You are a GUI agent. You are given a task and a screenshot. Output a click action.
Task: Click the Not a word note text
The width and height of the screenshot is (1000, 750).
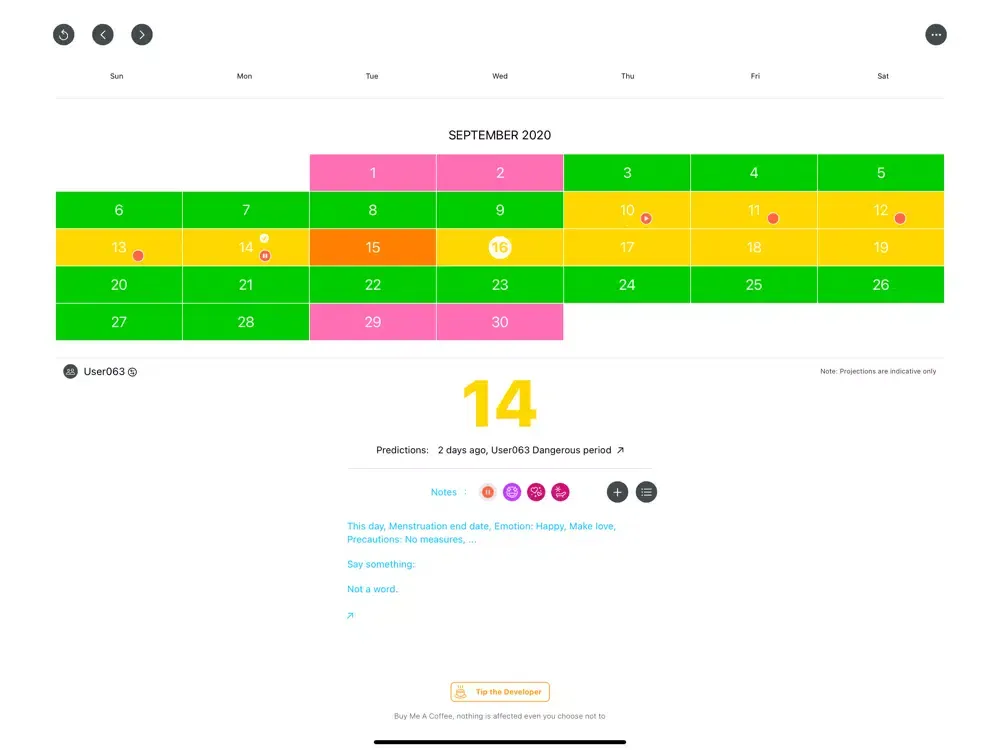click(372, 589)
